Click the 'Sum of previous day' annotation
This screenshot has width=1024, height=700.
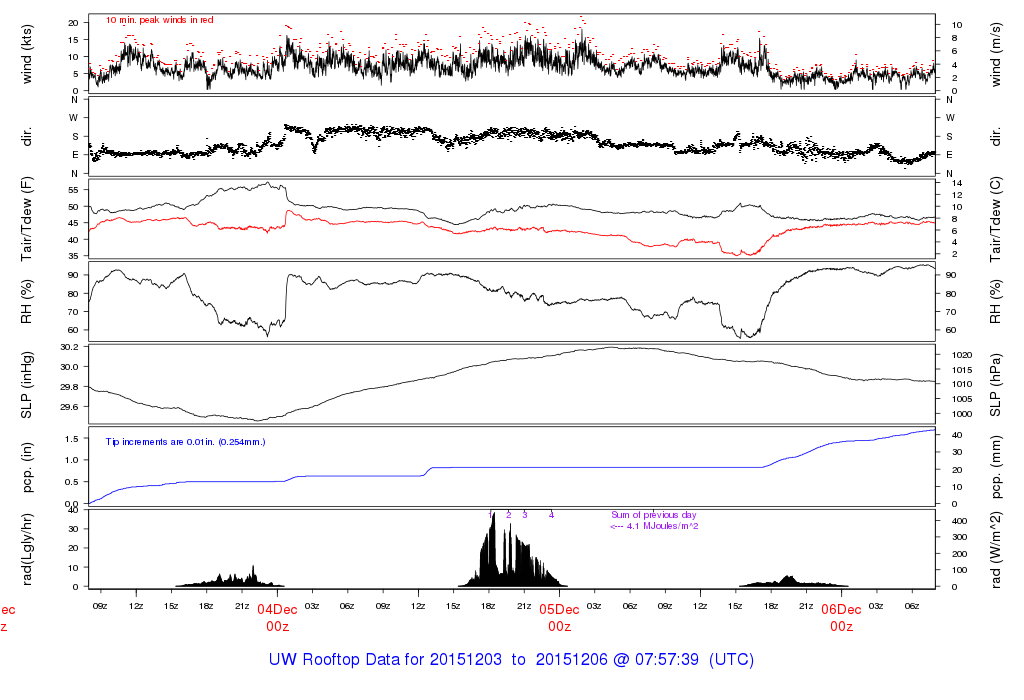[654, 515]
